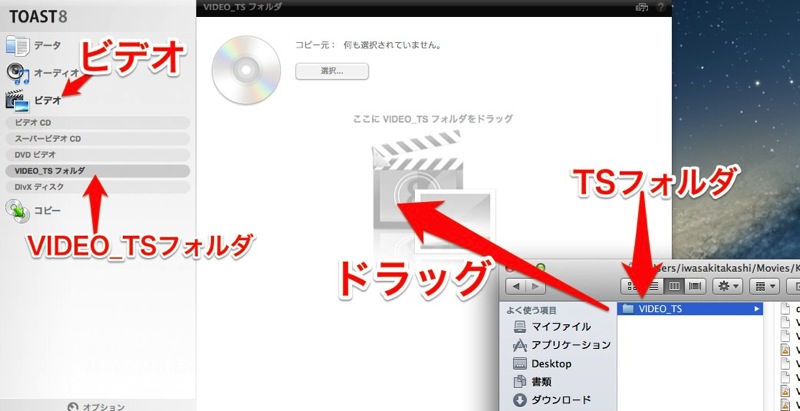Open the オーディオ category in Toast

point(42,73)
